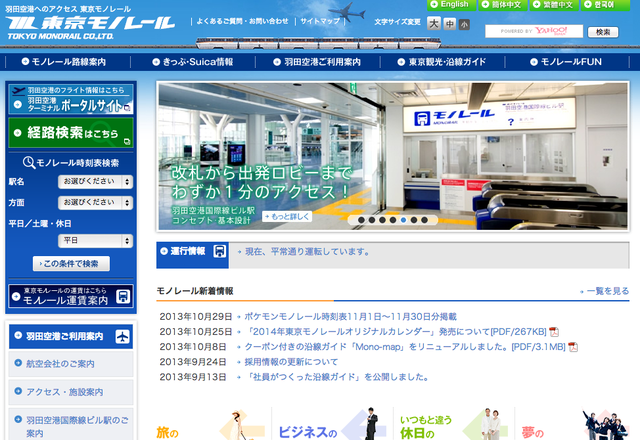Click the ビジネスの category banner
This screenshot has height=440, width=640.
point(332,424)
